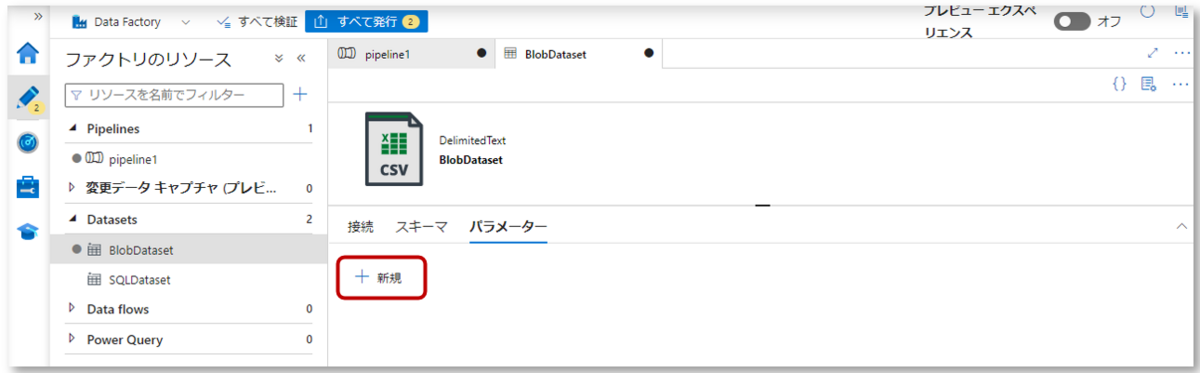Open the Monitor gauge hub
Image resolution: width=1200 pixels, height=373 pixels.
click(x=27, y=143)
